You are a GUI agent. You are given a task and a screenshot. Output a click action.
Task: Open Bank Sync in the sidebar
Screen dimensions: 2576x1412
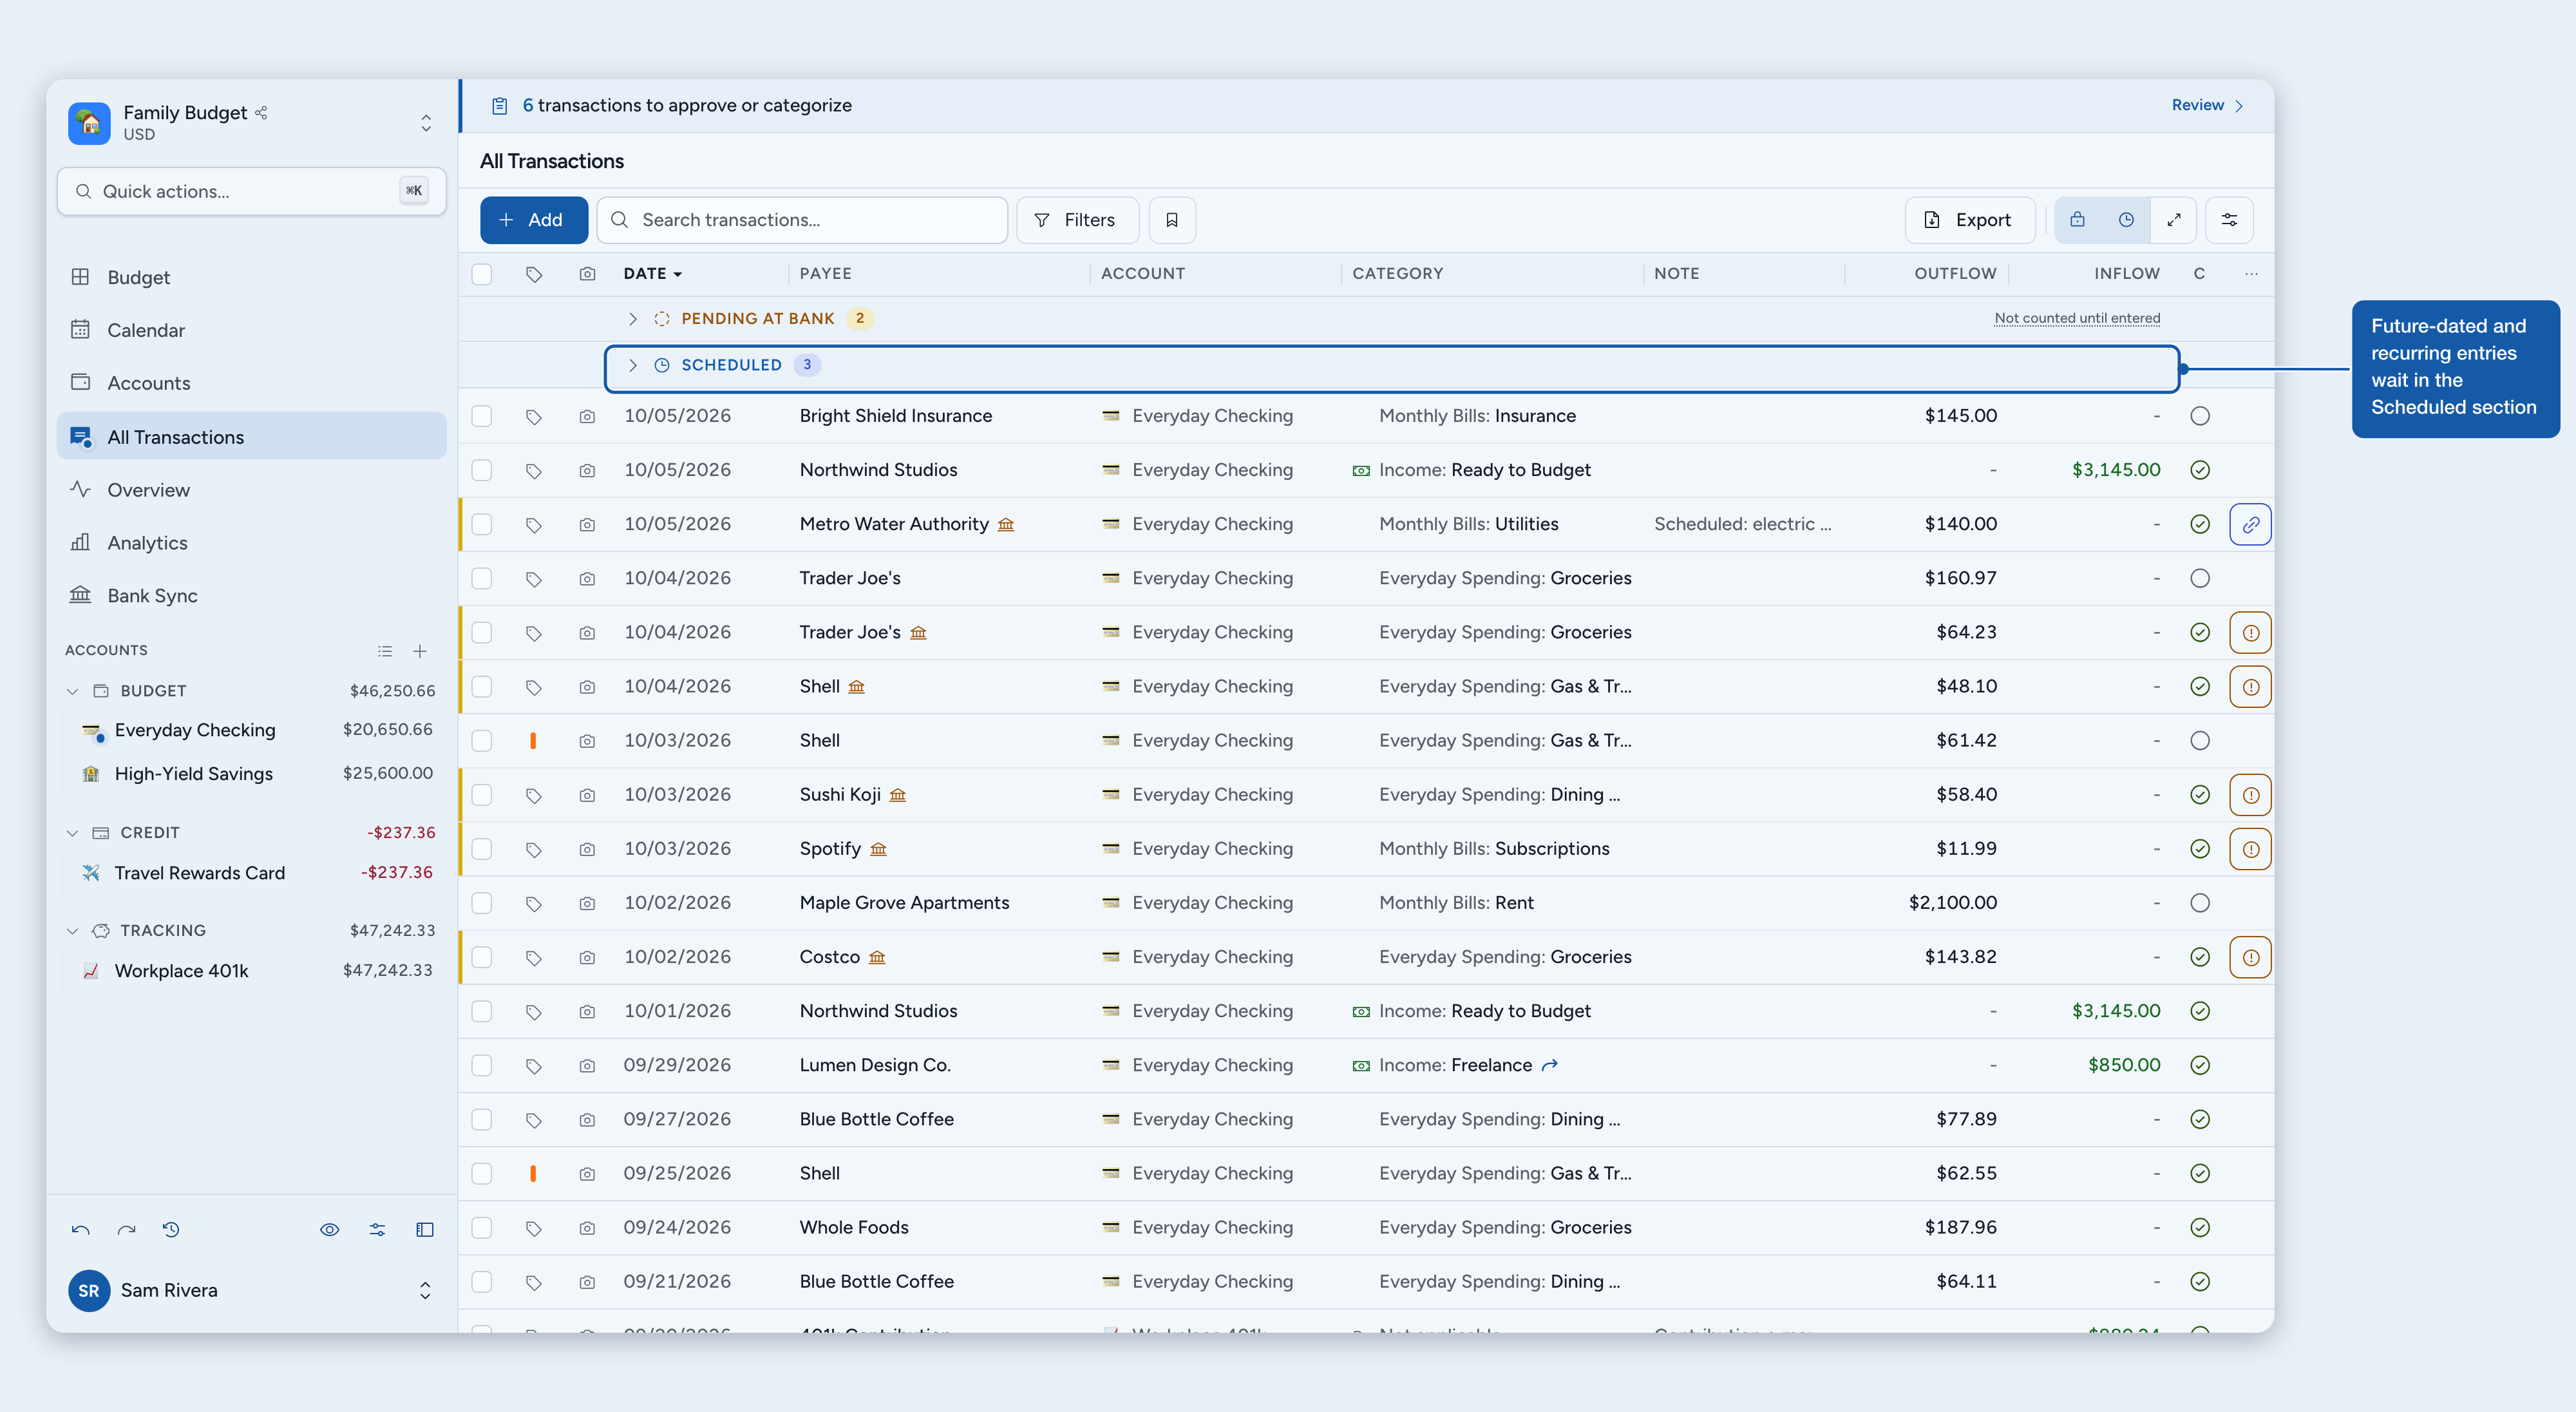251,596
